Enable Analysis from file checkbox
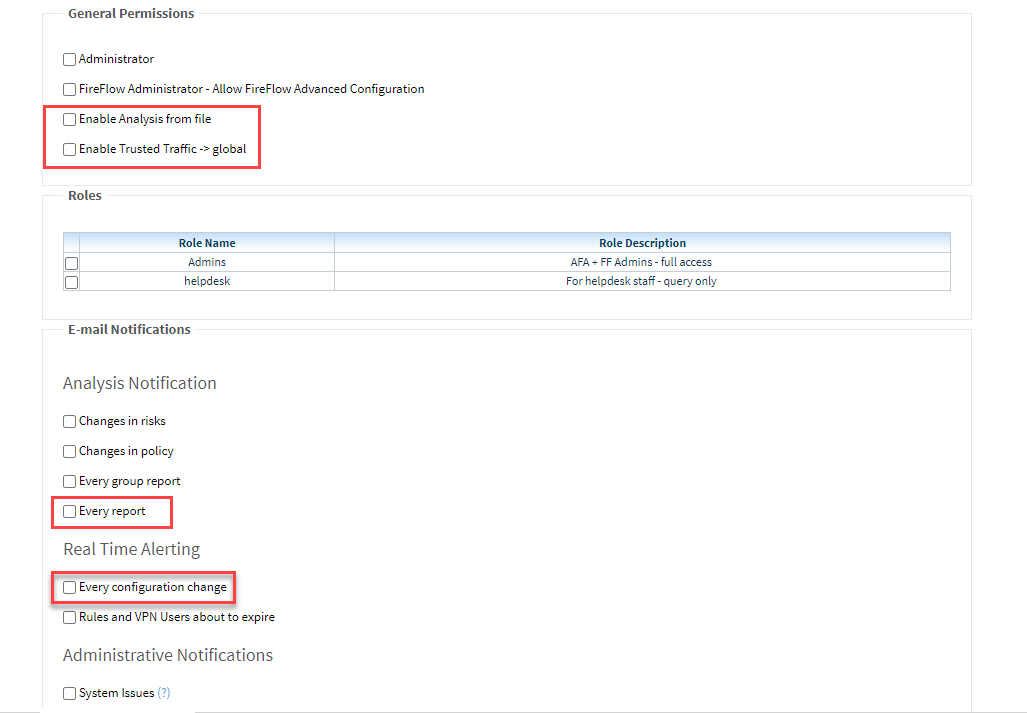Viewport: 1027px width, 713px height. (x=69, y=119)
